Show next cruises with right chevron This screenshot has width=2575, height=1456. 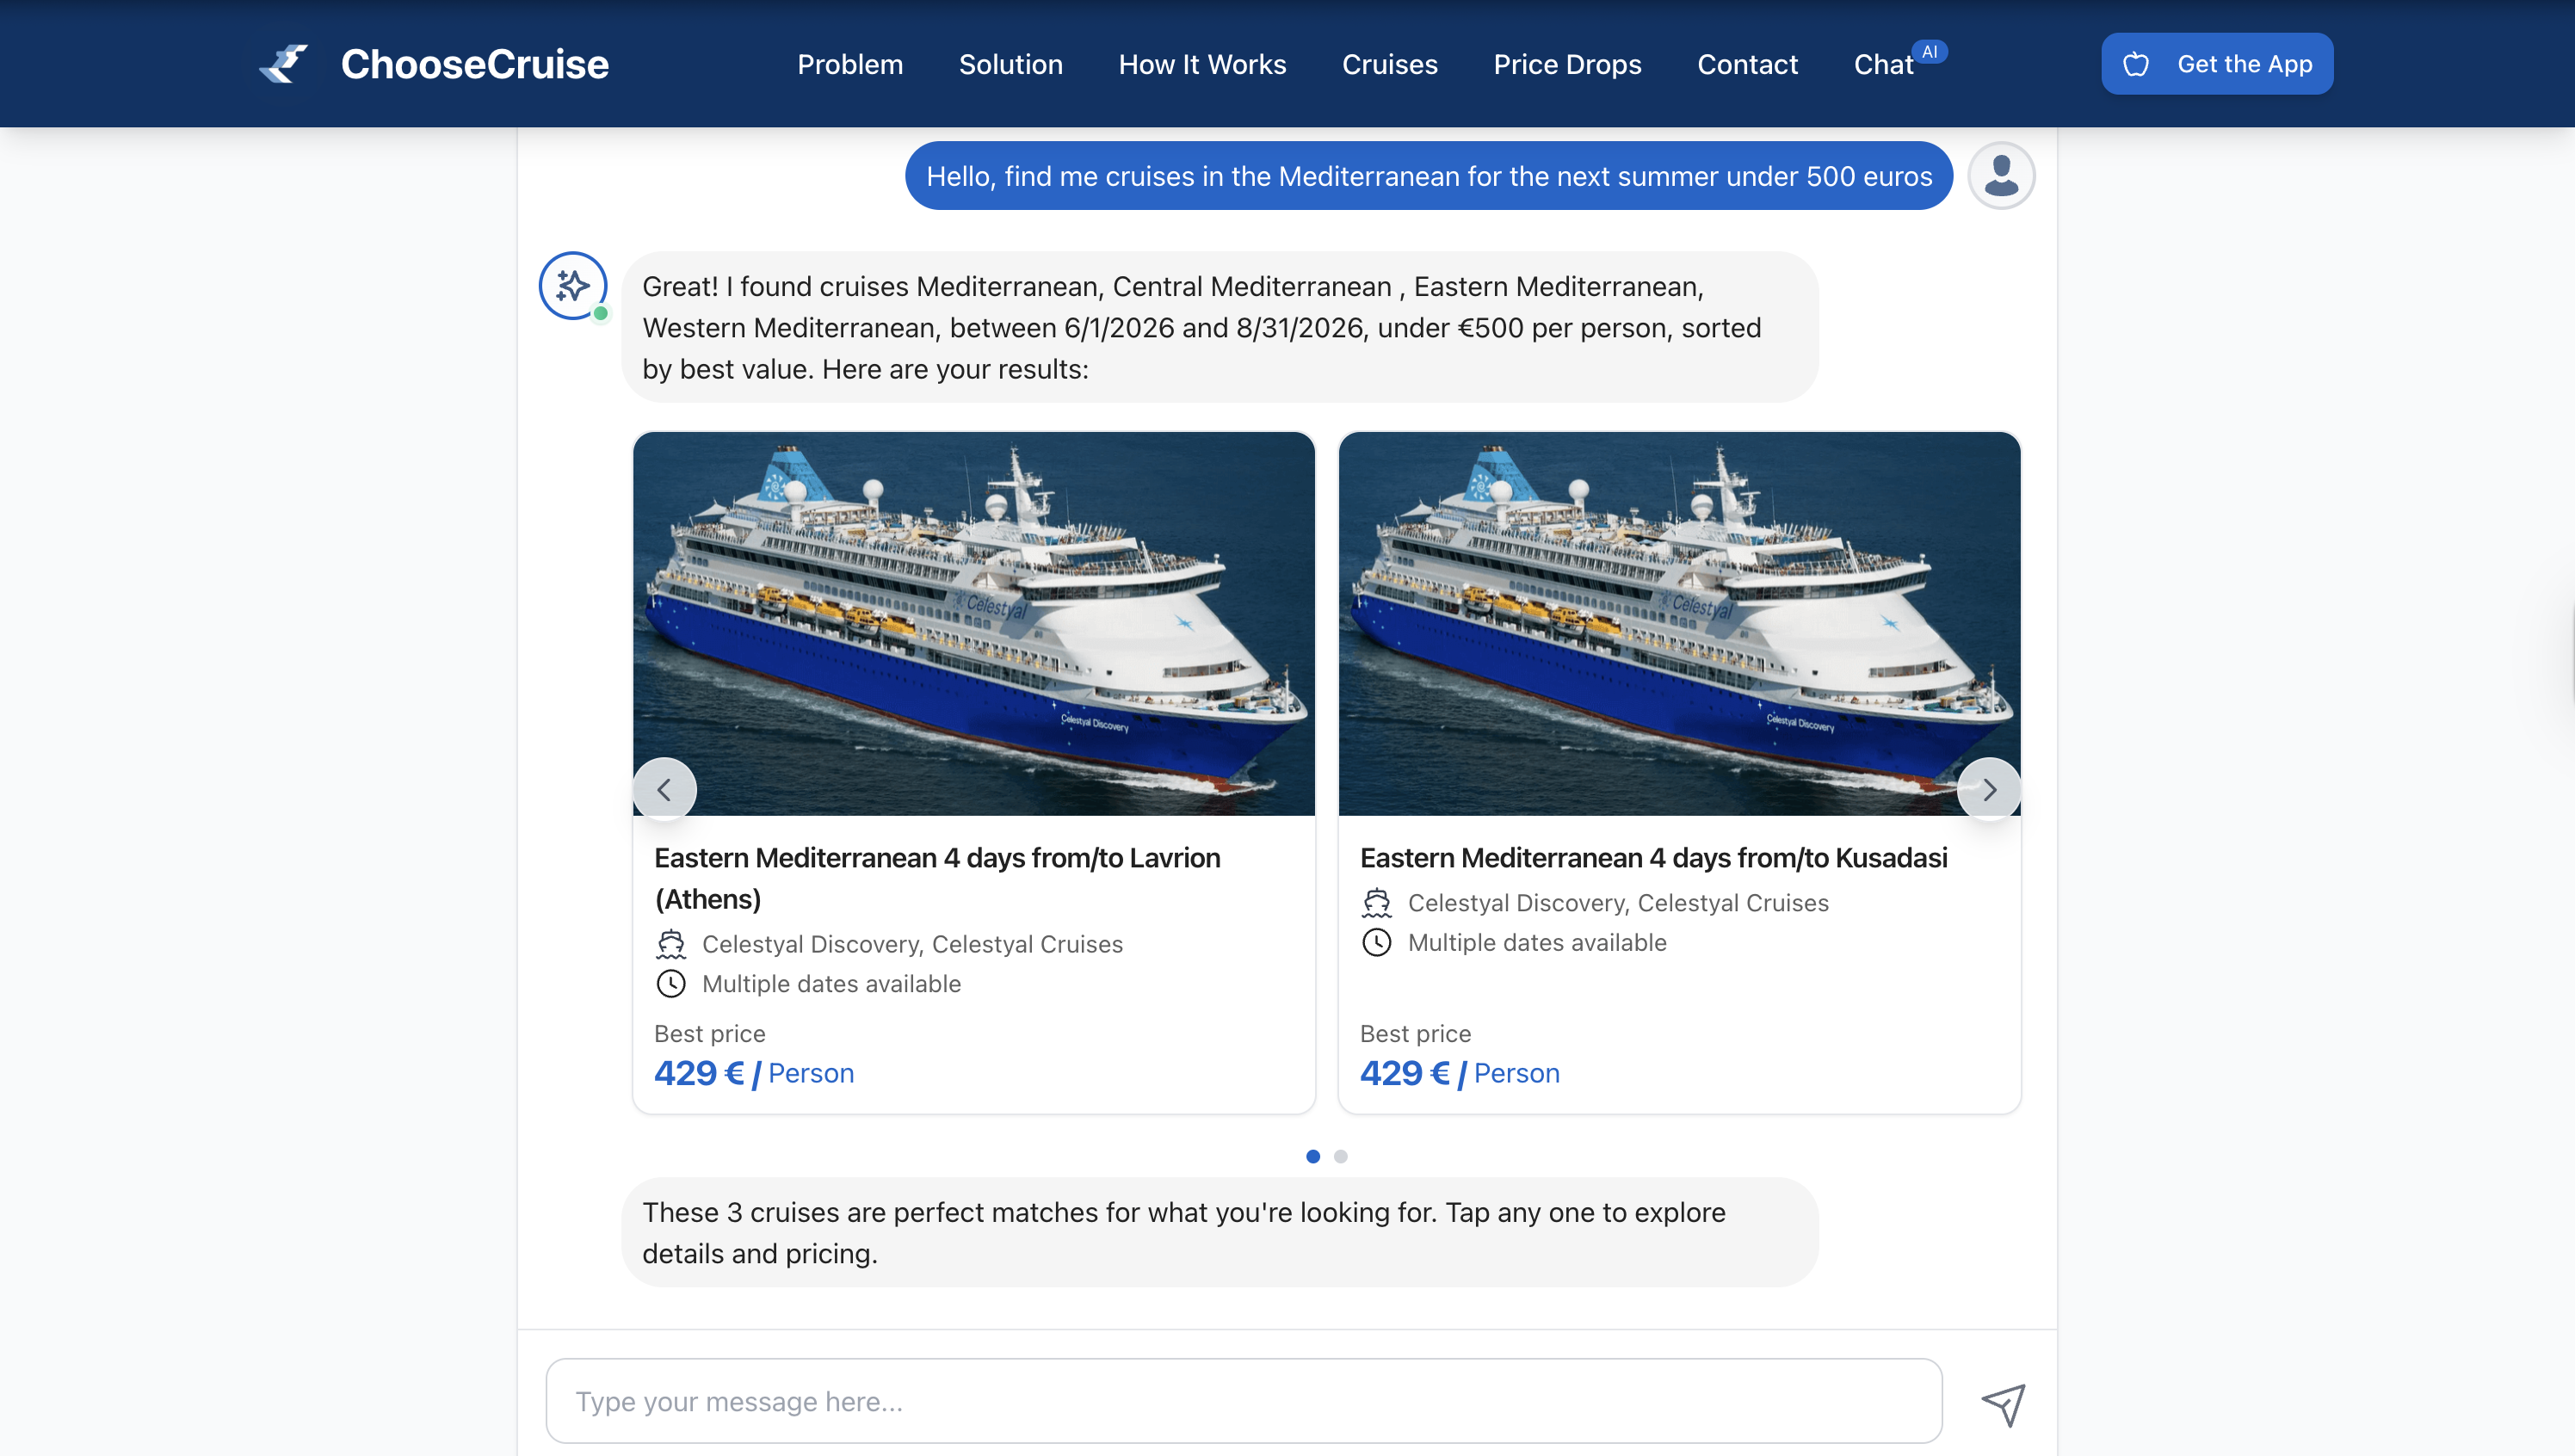[1989, 790]
